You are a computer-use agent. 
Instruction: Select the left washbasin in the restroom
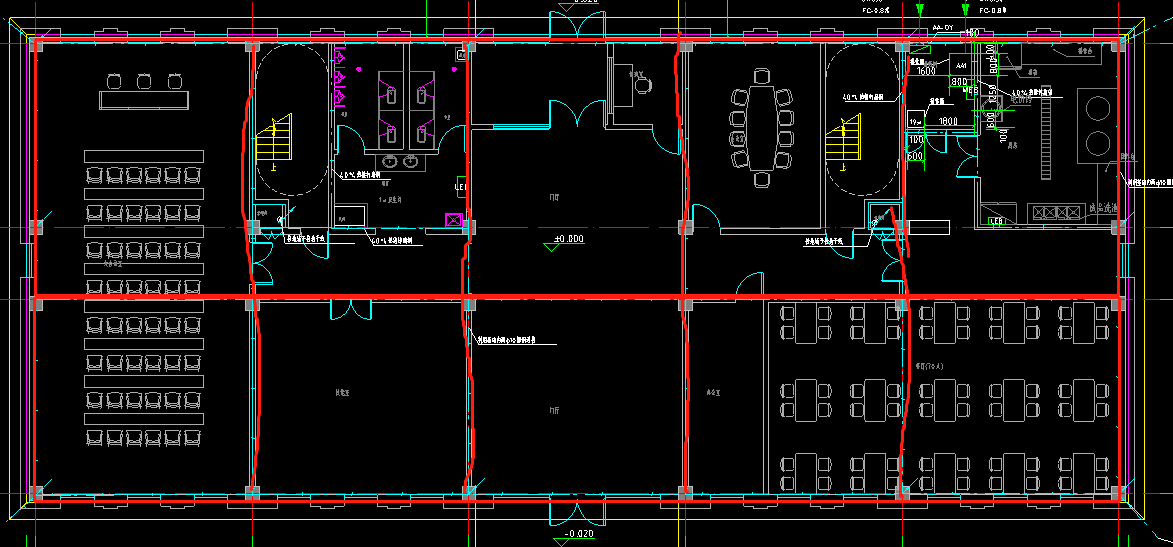tap(391, 161)
